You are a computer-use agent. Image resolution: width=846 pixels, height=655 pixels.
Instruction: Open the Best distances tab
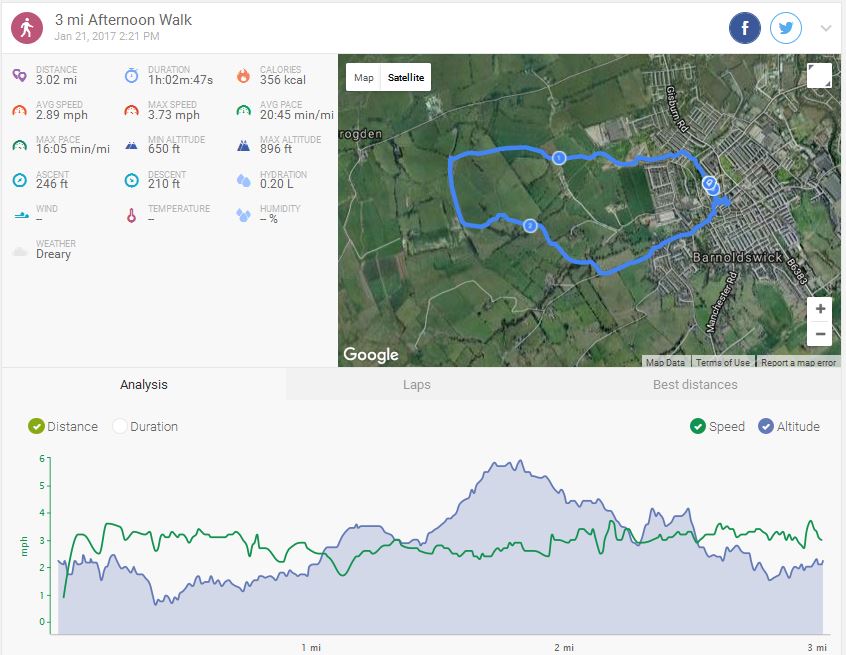(694, 384)
